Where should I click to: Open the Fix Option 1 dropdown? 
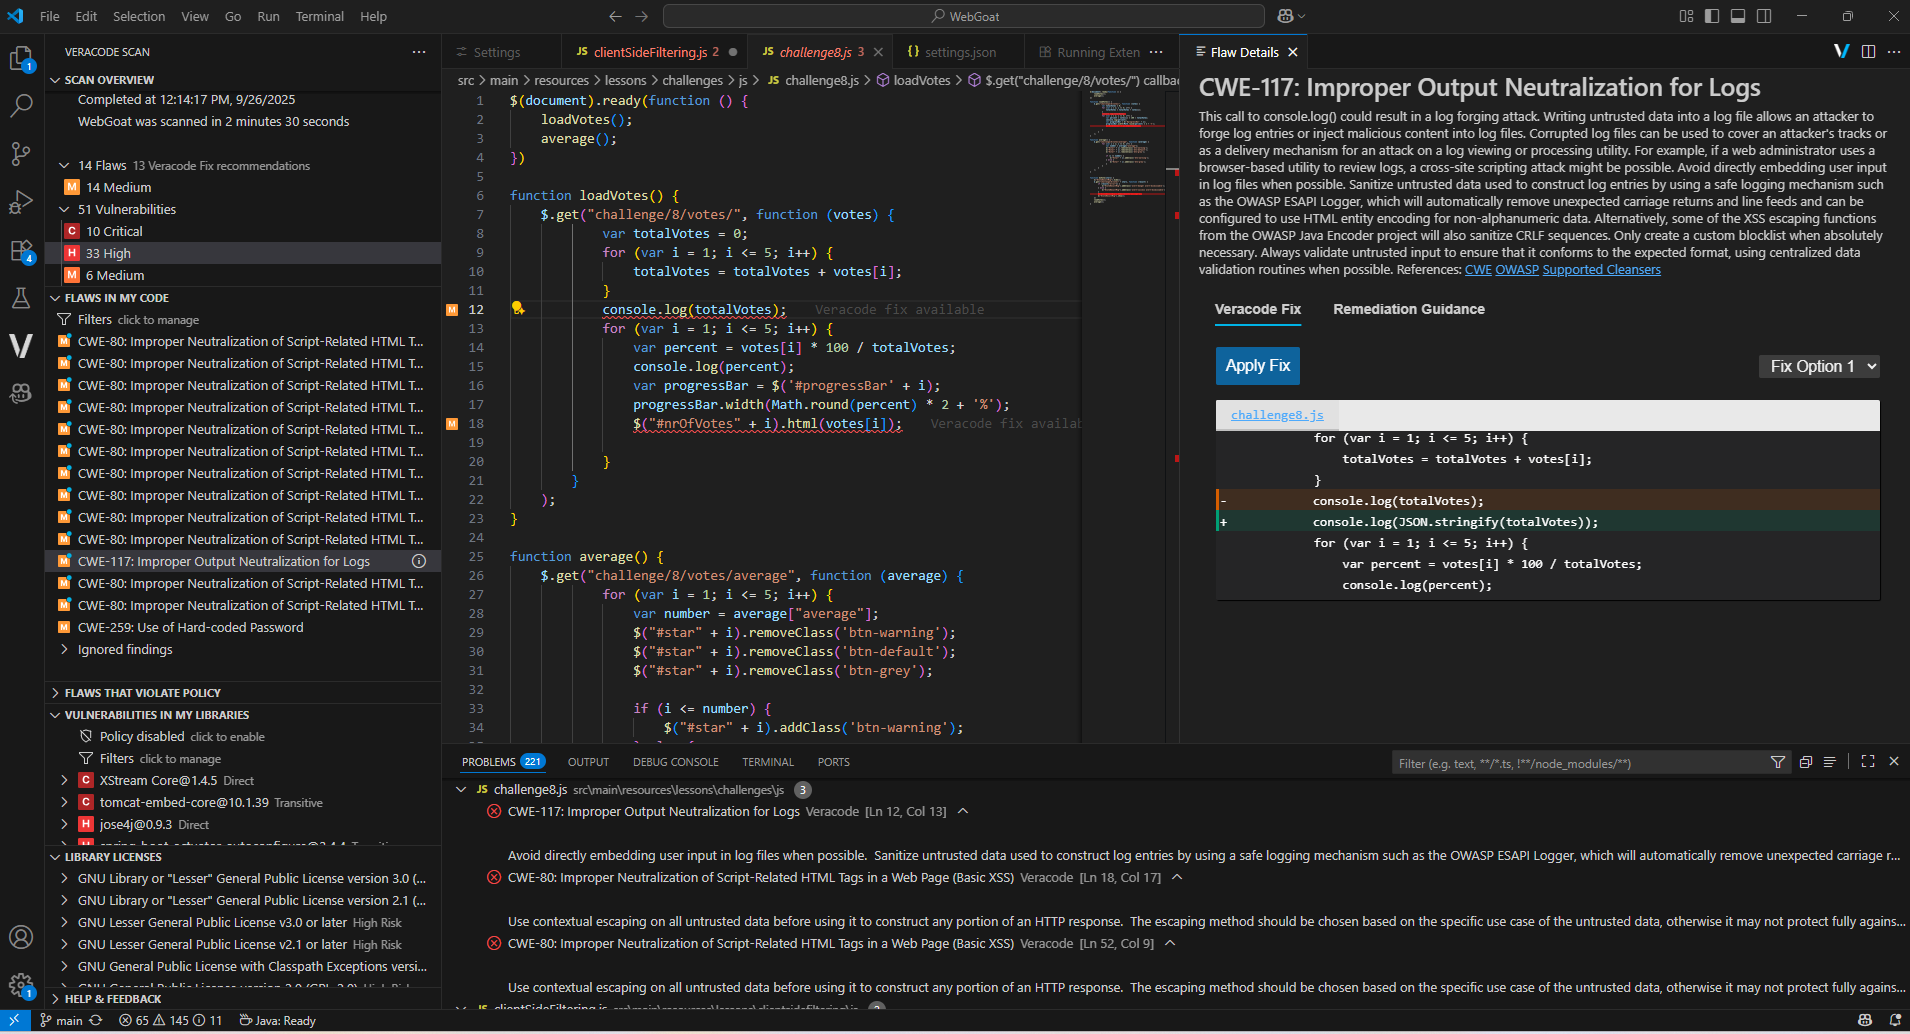click(1819, 366)
